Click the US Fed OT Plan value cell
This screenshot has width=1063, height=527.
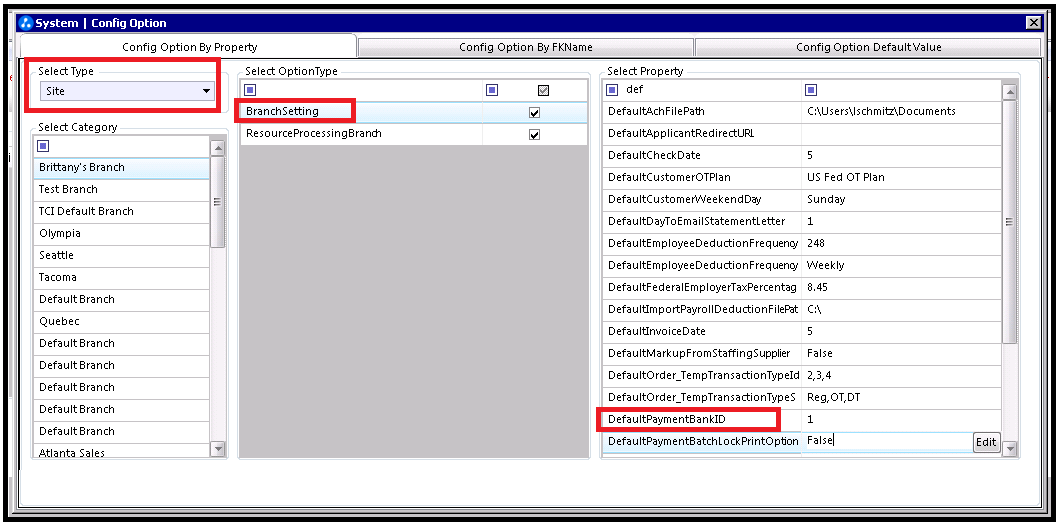click(x=902, y=178)
